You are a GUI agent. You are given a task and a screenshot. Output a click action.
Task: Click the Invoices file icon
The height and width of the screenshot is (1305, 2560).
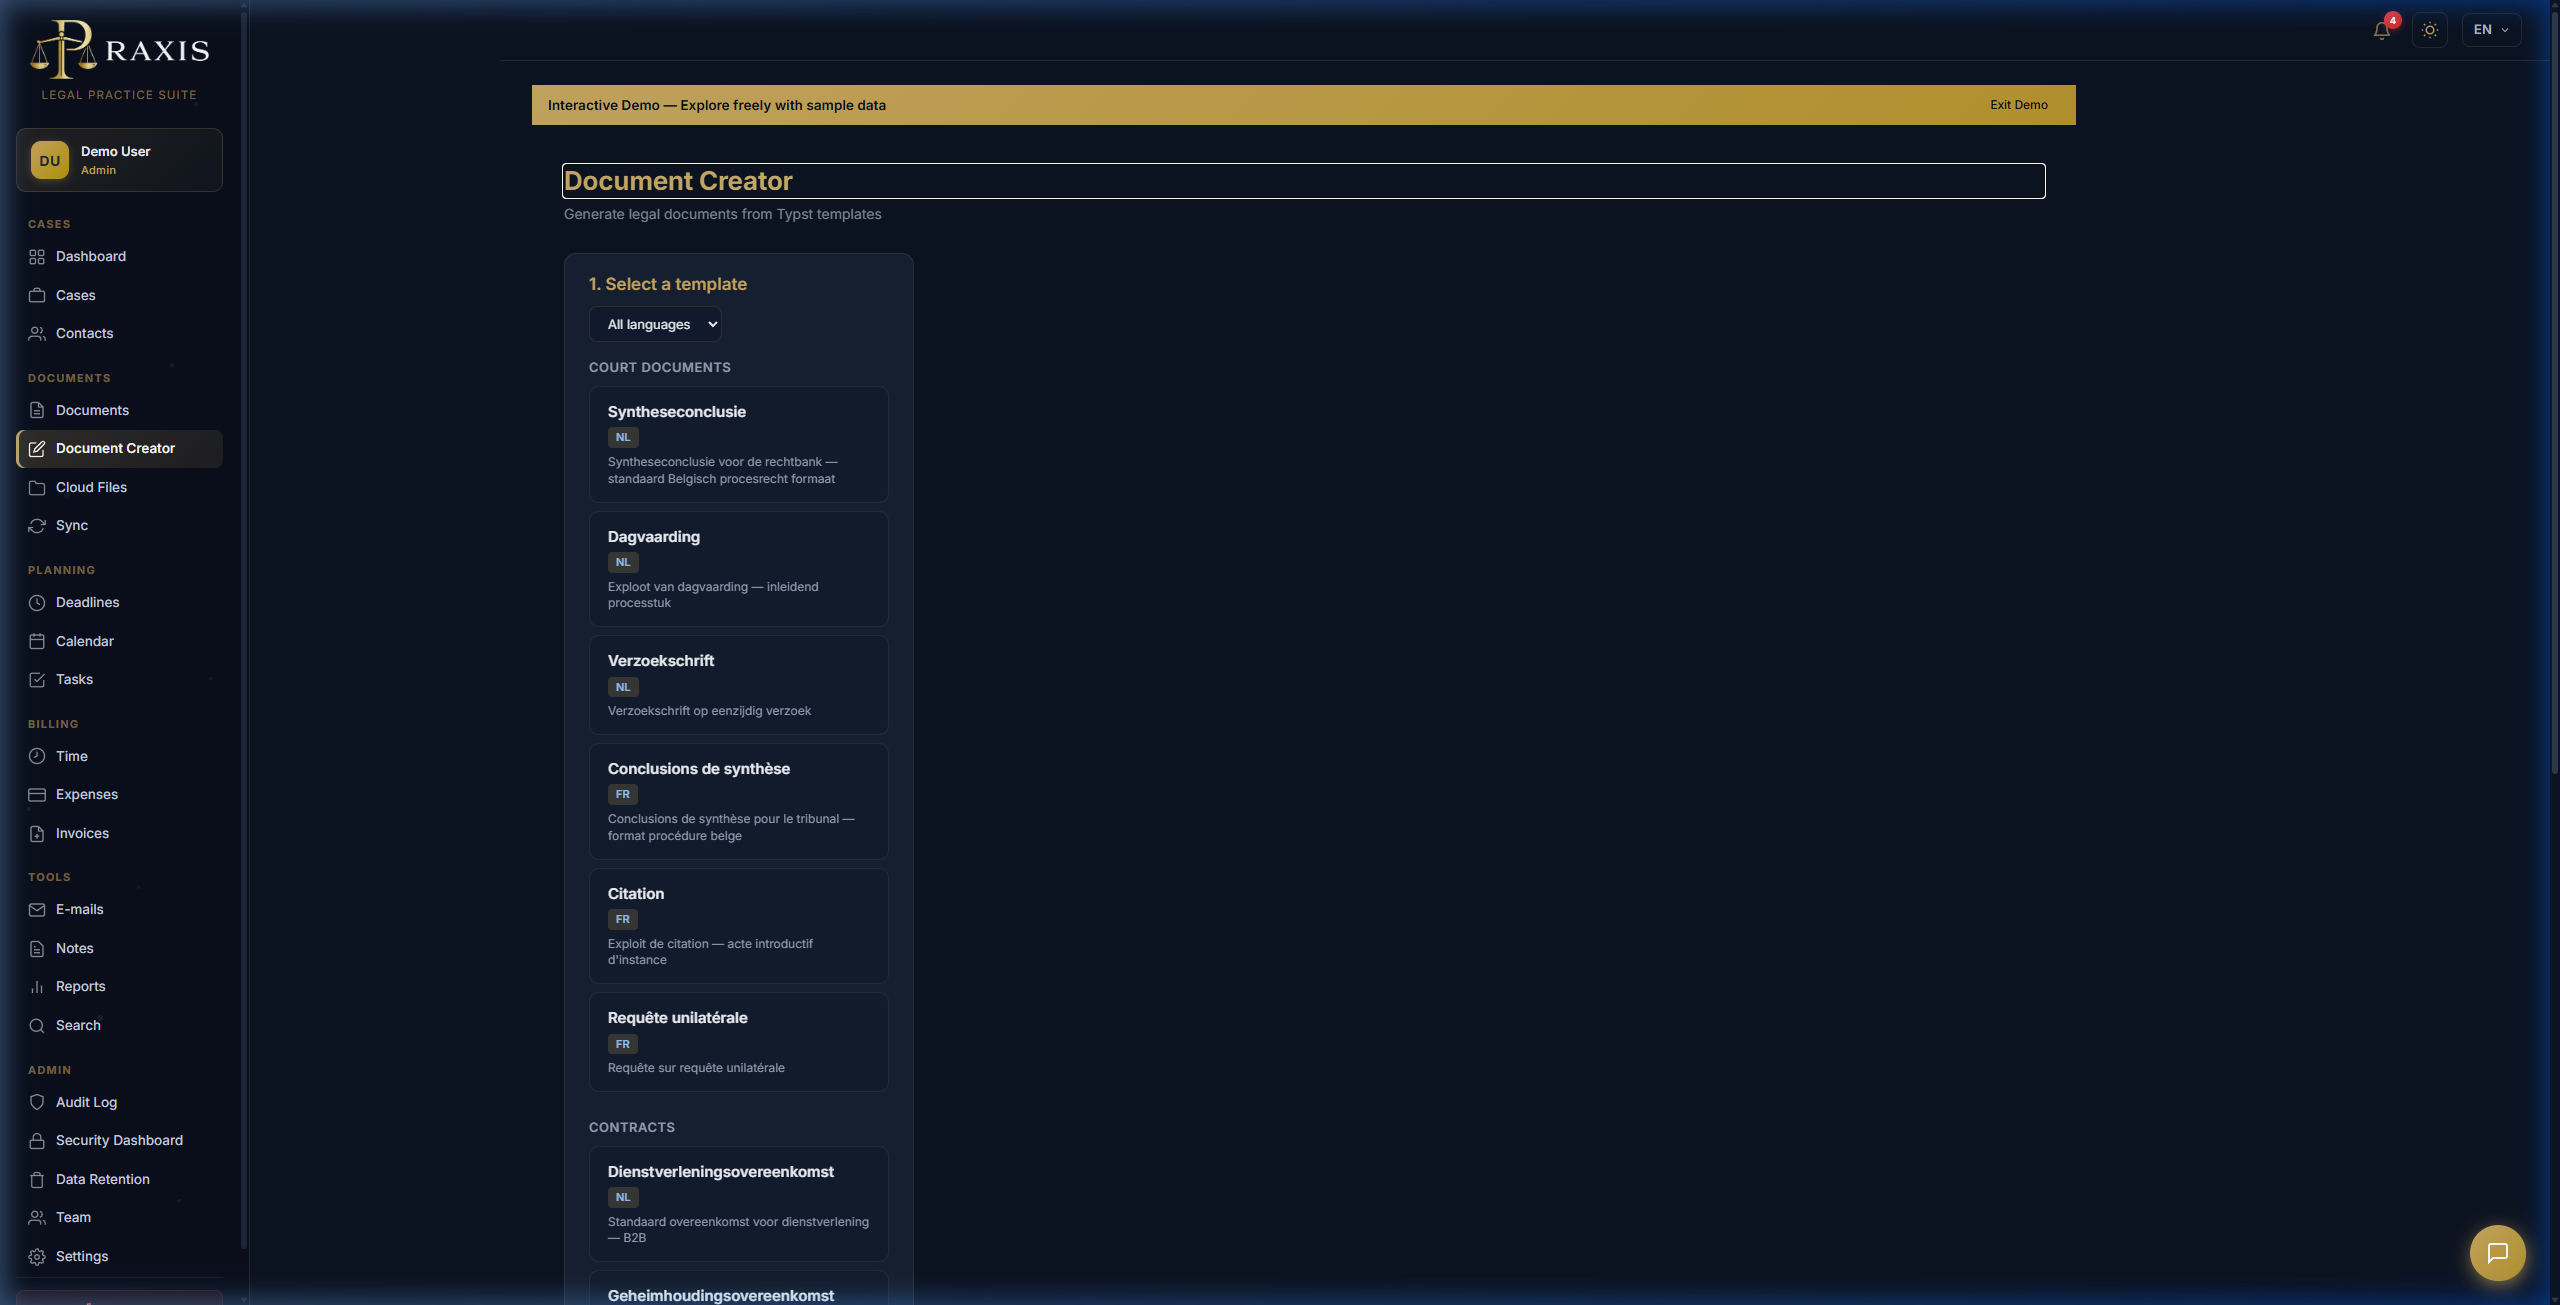coord(37,834)
